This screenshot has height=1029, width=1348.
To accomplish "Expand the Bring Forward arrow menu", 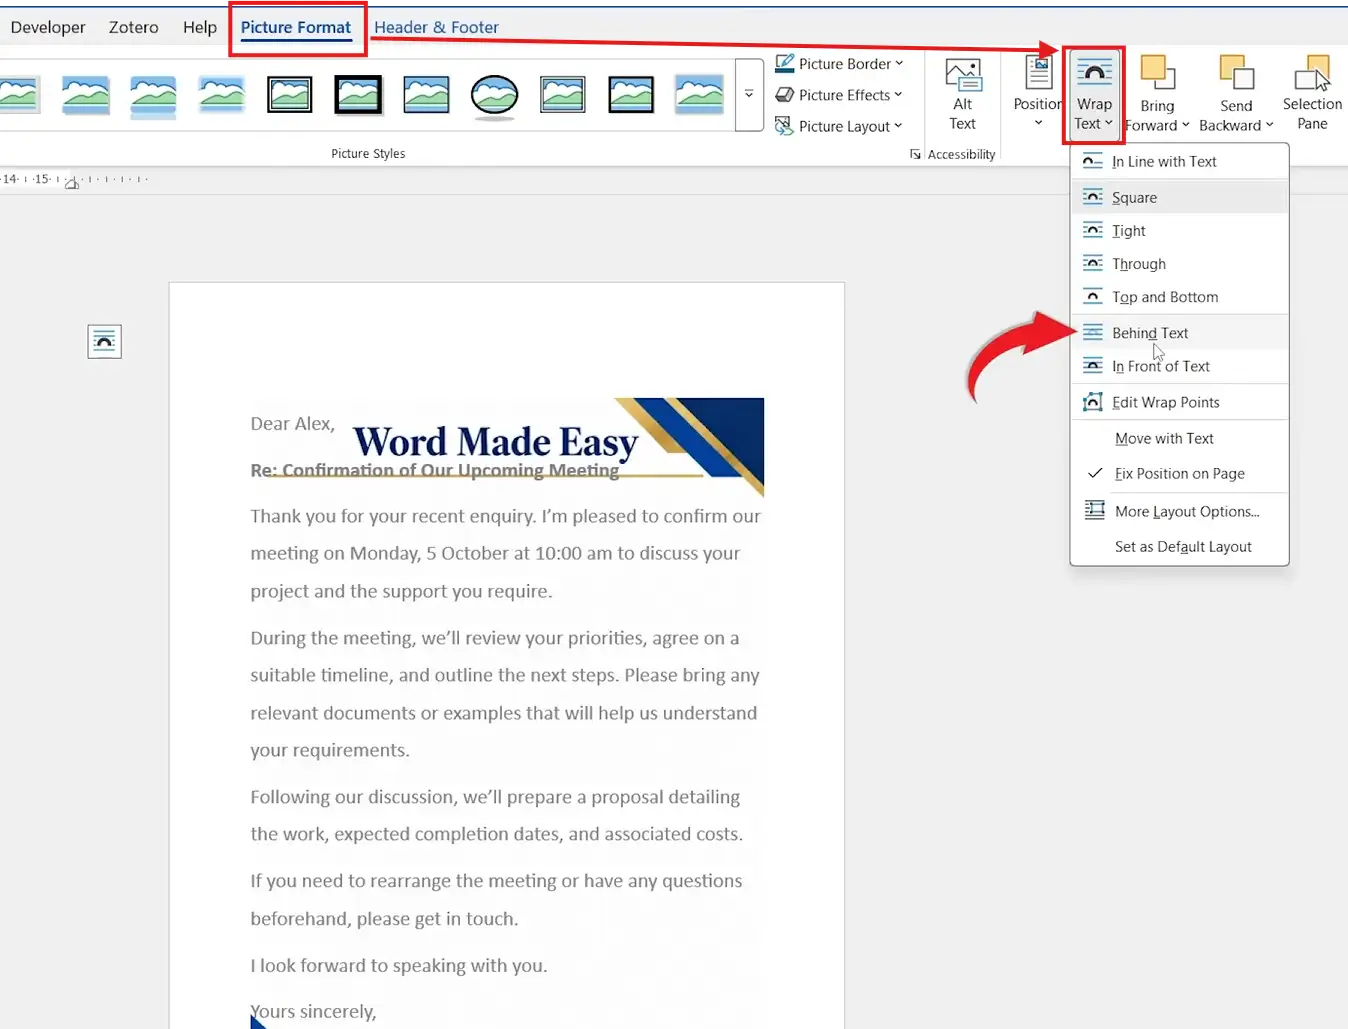I will point(1186,125).
